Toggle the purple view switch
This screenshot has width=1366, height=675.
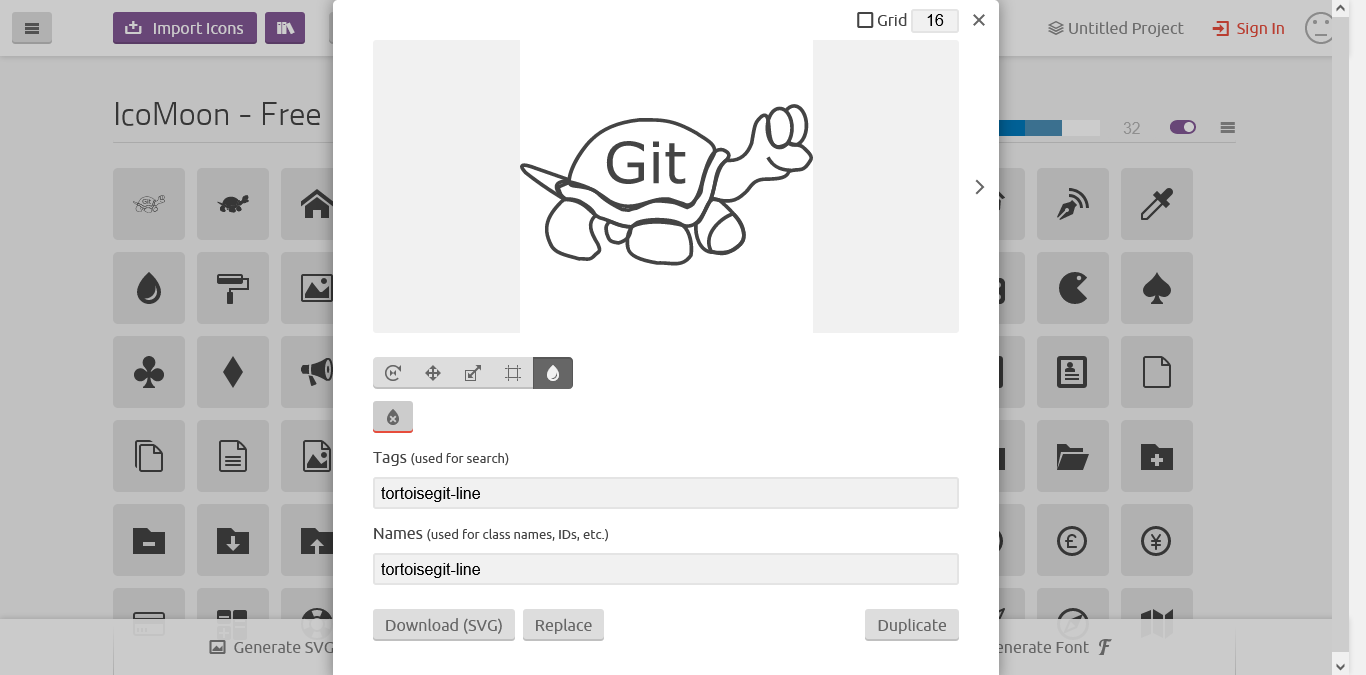tap(1183, 127)
